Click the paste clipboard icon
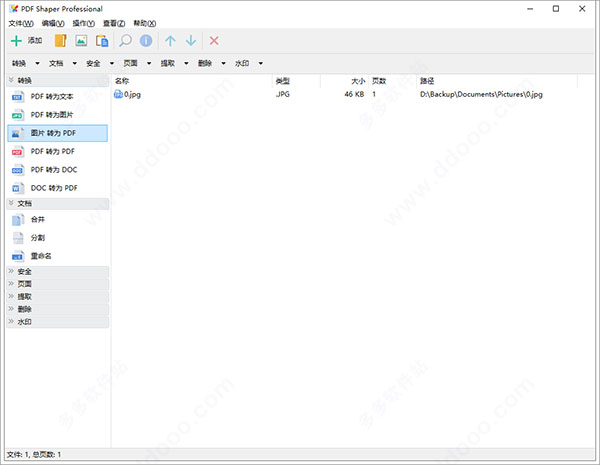The width and height of the screenshot is (600, 465). [x=102, y=41]
